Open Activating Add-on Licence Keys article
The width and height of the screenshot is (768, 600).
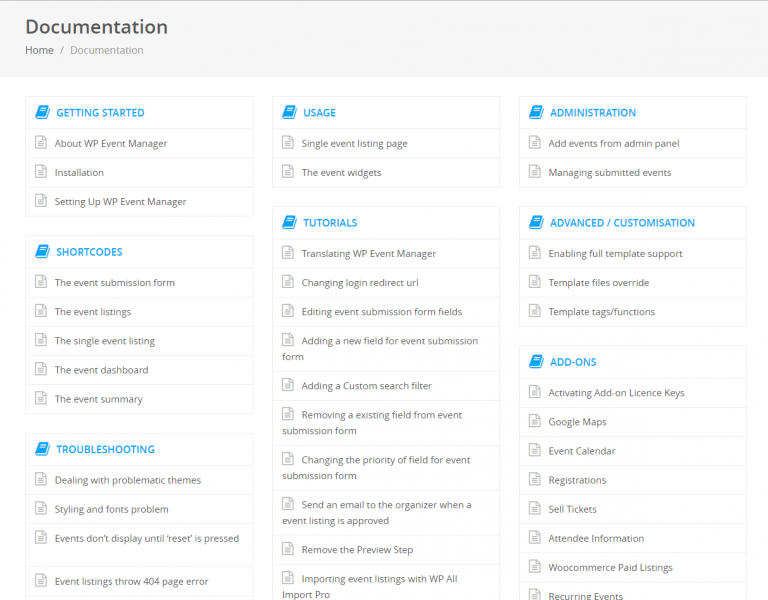pos(616,393)
